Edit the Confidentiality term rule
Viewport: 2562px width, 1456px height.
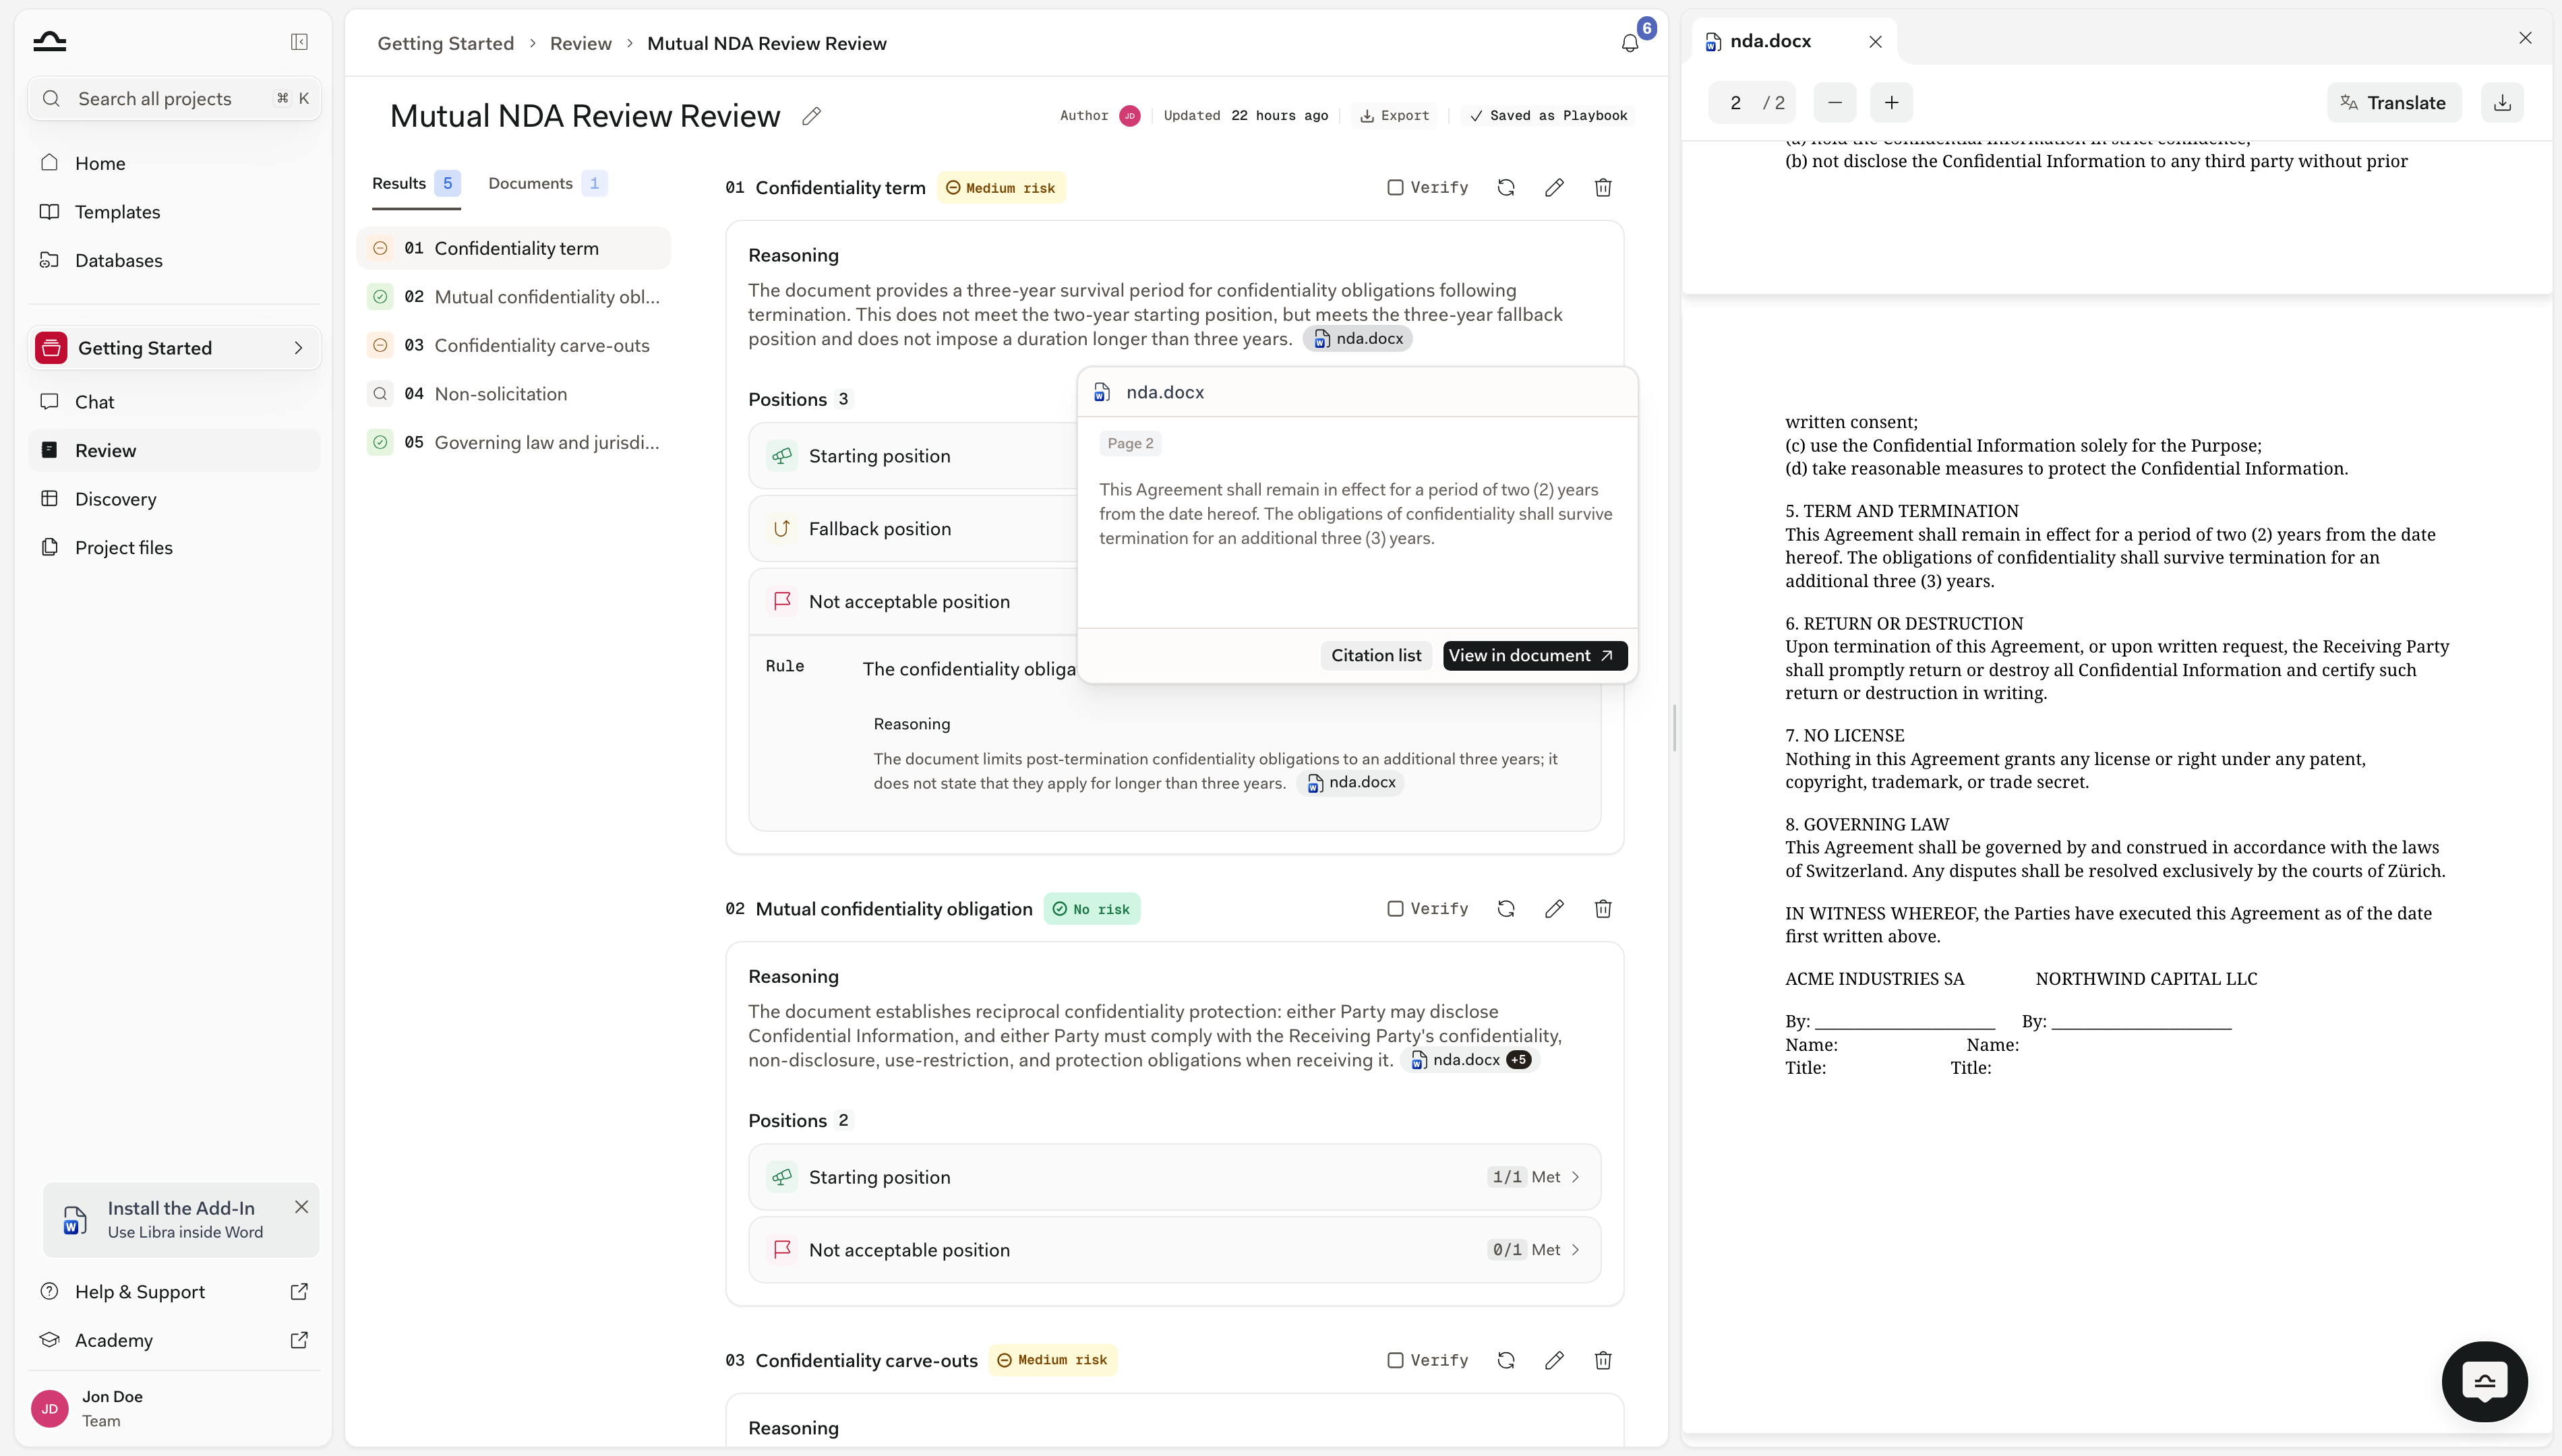coord(1554,188)
